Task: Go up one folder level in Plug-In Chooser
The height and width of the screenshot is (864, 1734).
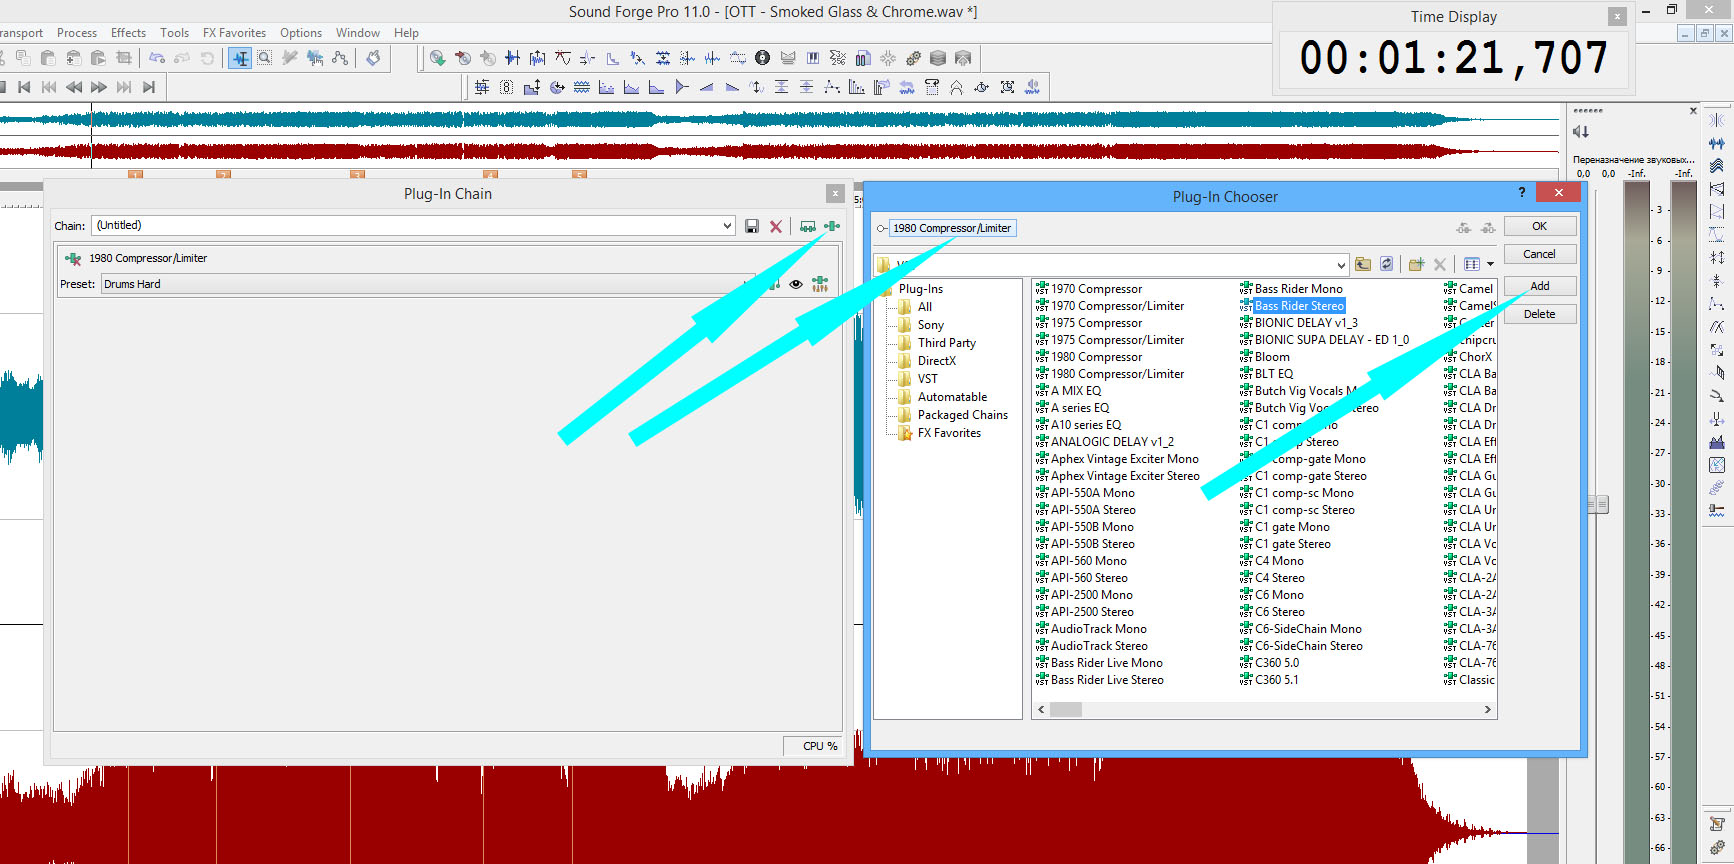Action: coord(1363,264)
